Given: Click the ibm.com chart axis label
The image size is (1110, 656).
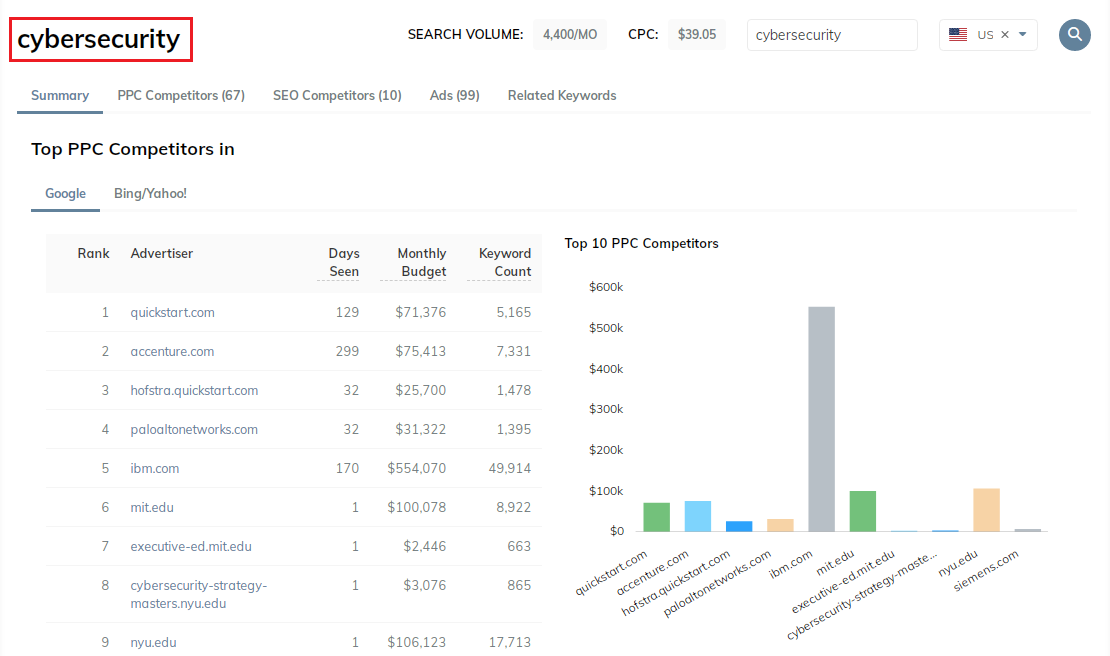Looking at the screenshot, I should [x=791, y=565].
